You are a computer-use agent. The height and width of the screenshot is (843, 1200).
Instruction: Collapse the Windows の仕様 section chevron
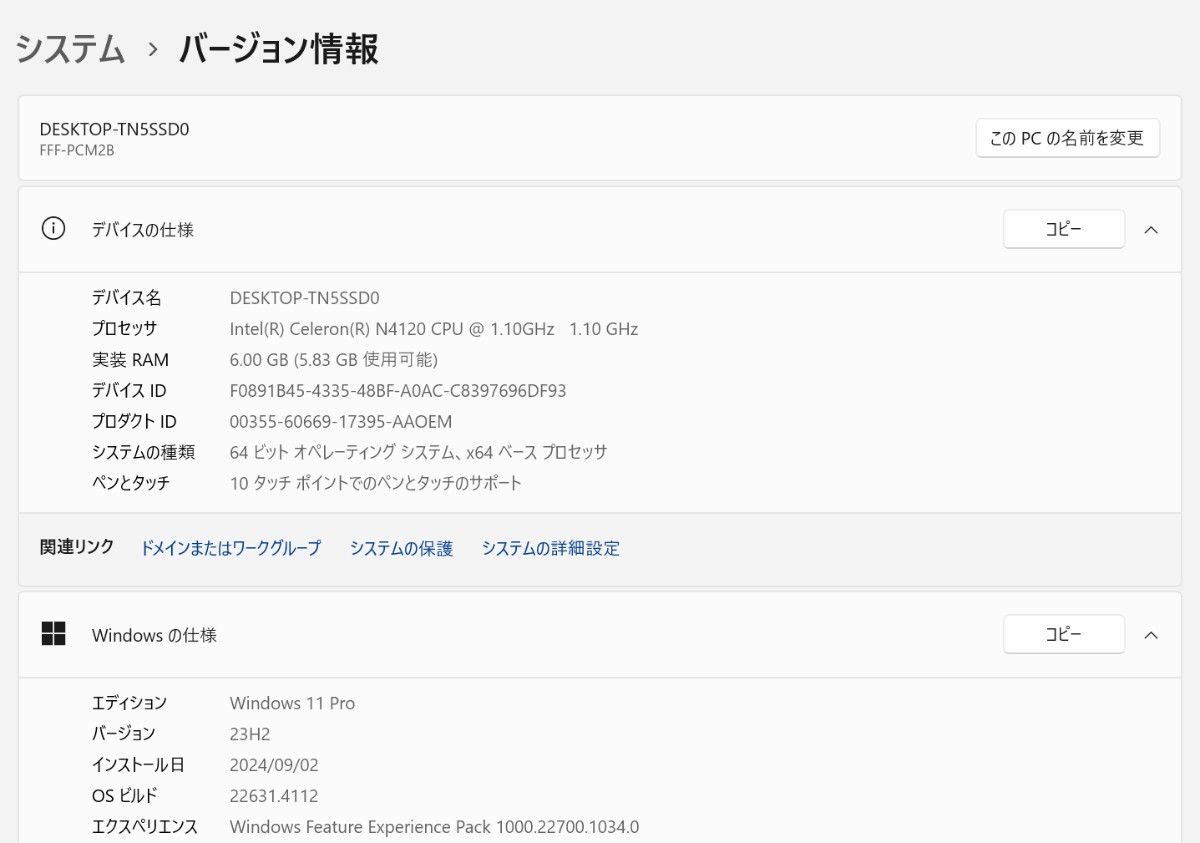1151,635
